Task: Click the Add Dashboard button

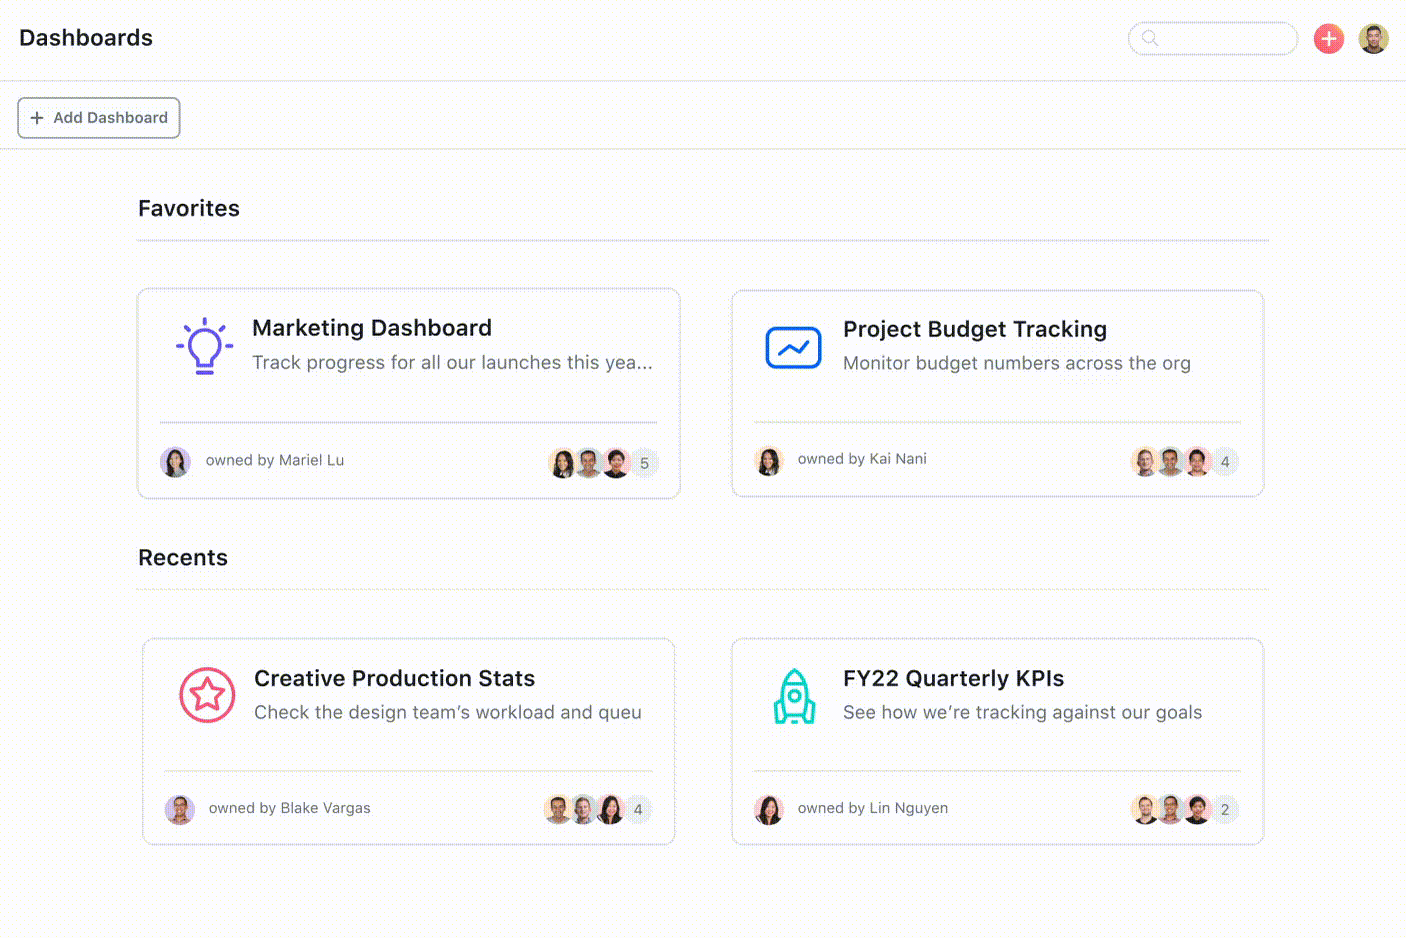Action: point(99,118)
